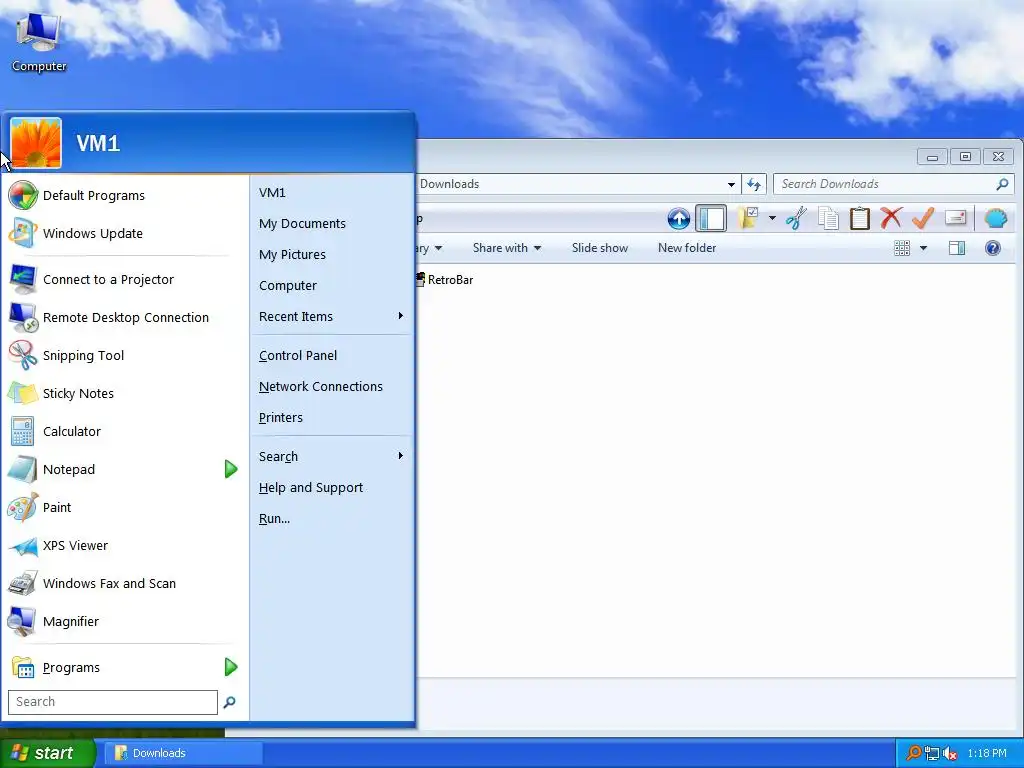This screenshot has width=1024, height=768.
Task: Select Computer desktop icon
Action: click(x=39, y=42)
